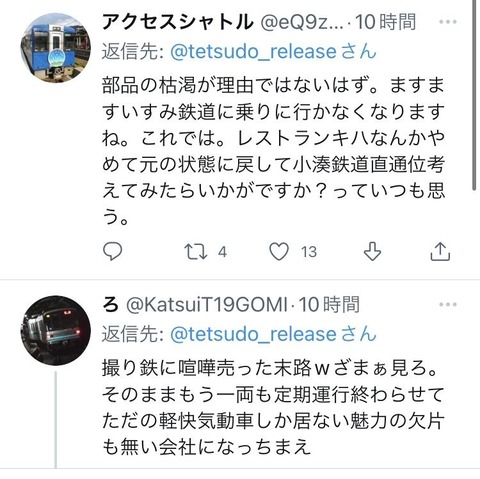Open the dark train avatar of ろ
Image resolution: width=480 pixels, height=479 pixels.
56,330
